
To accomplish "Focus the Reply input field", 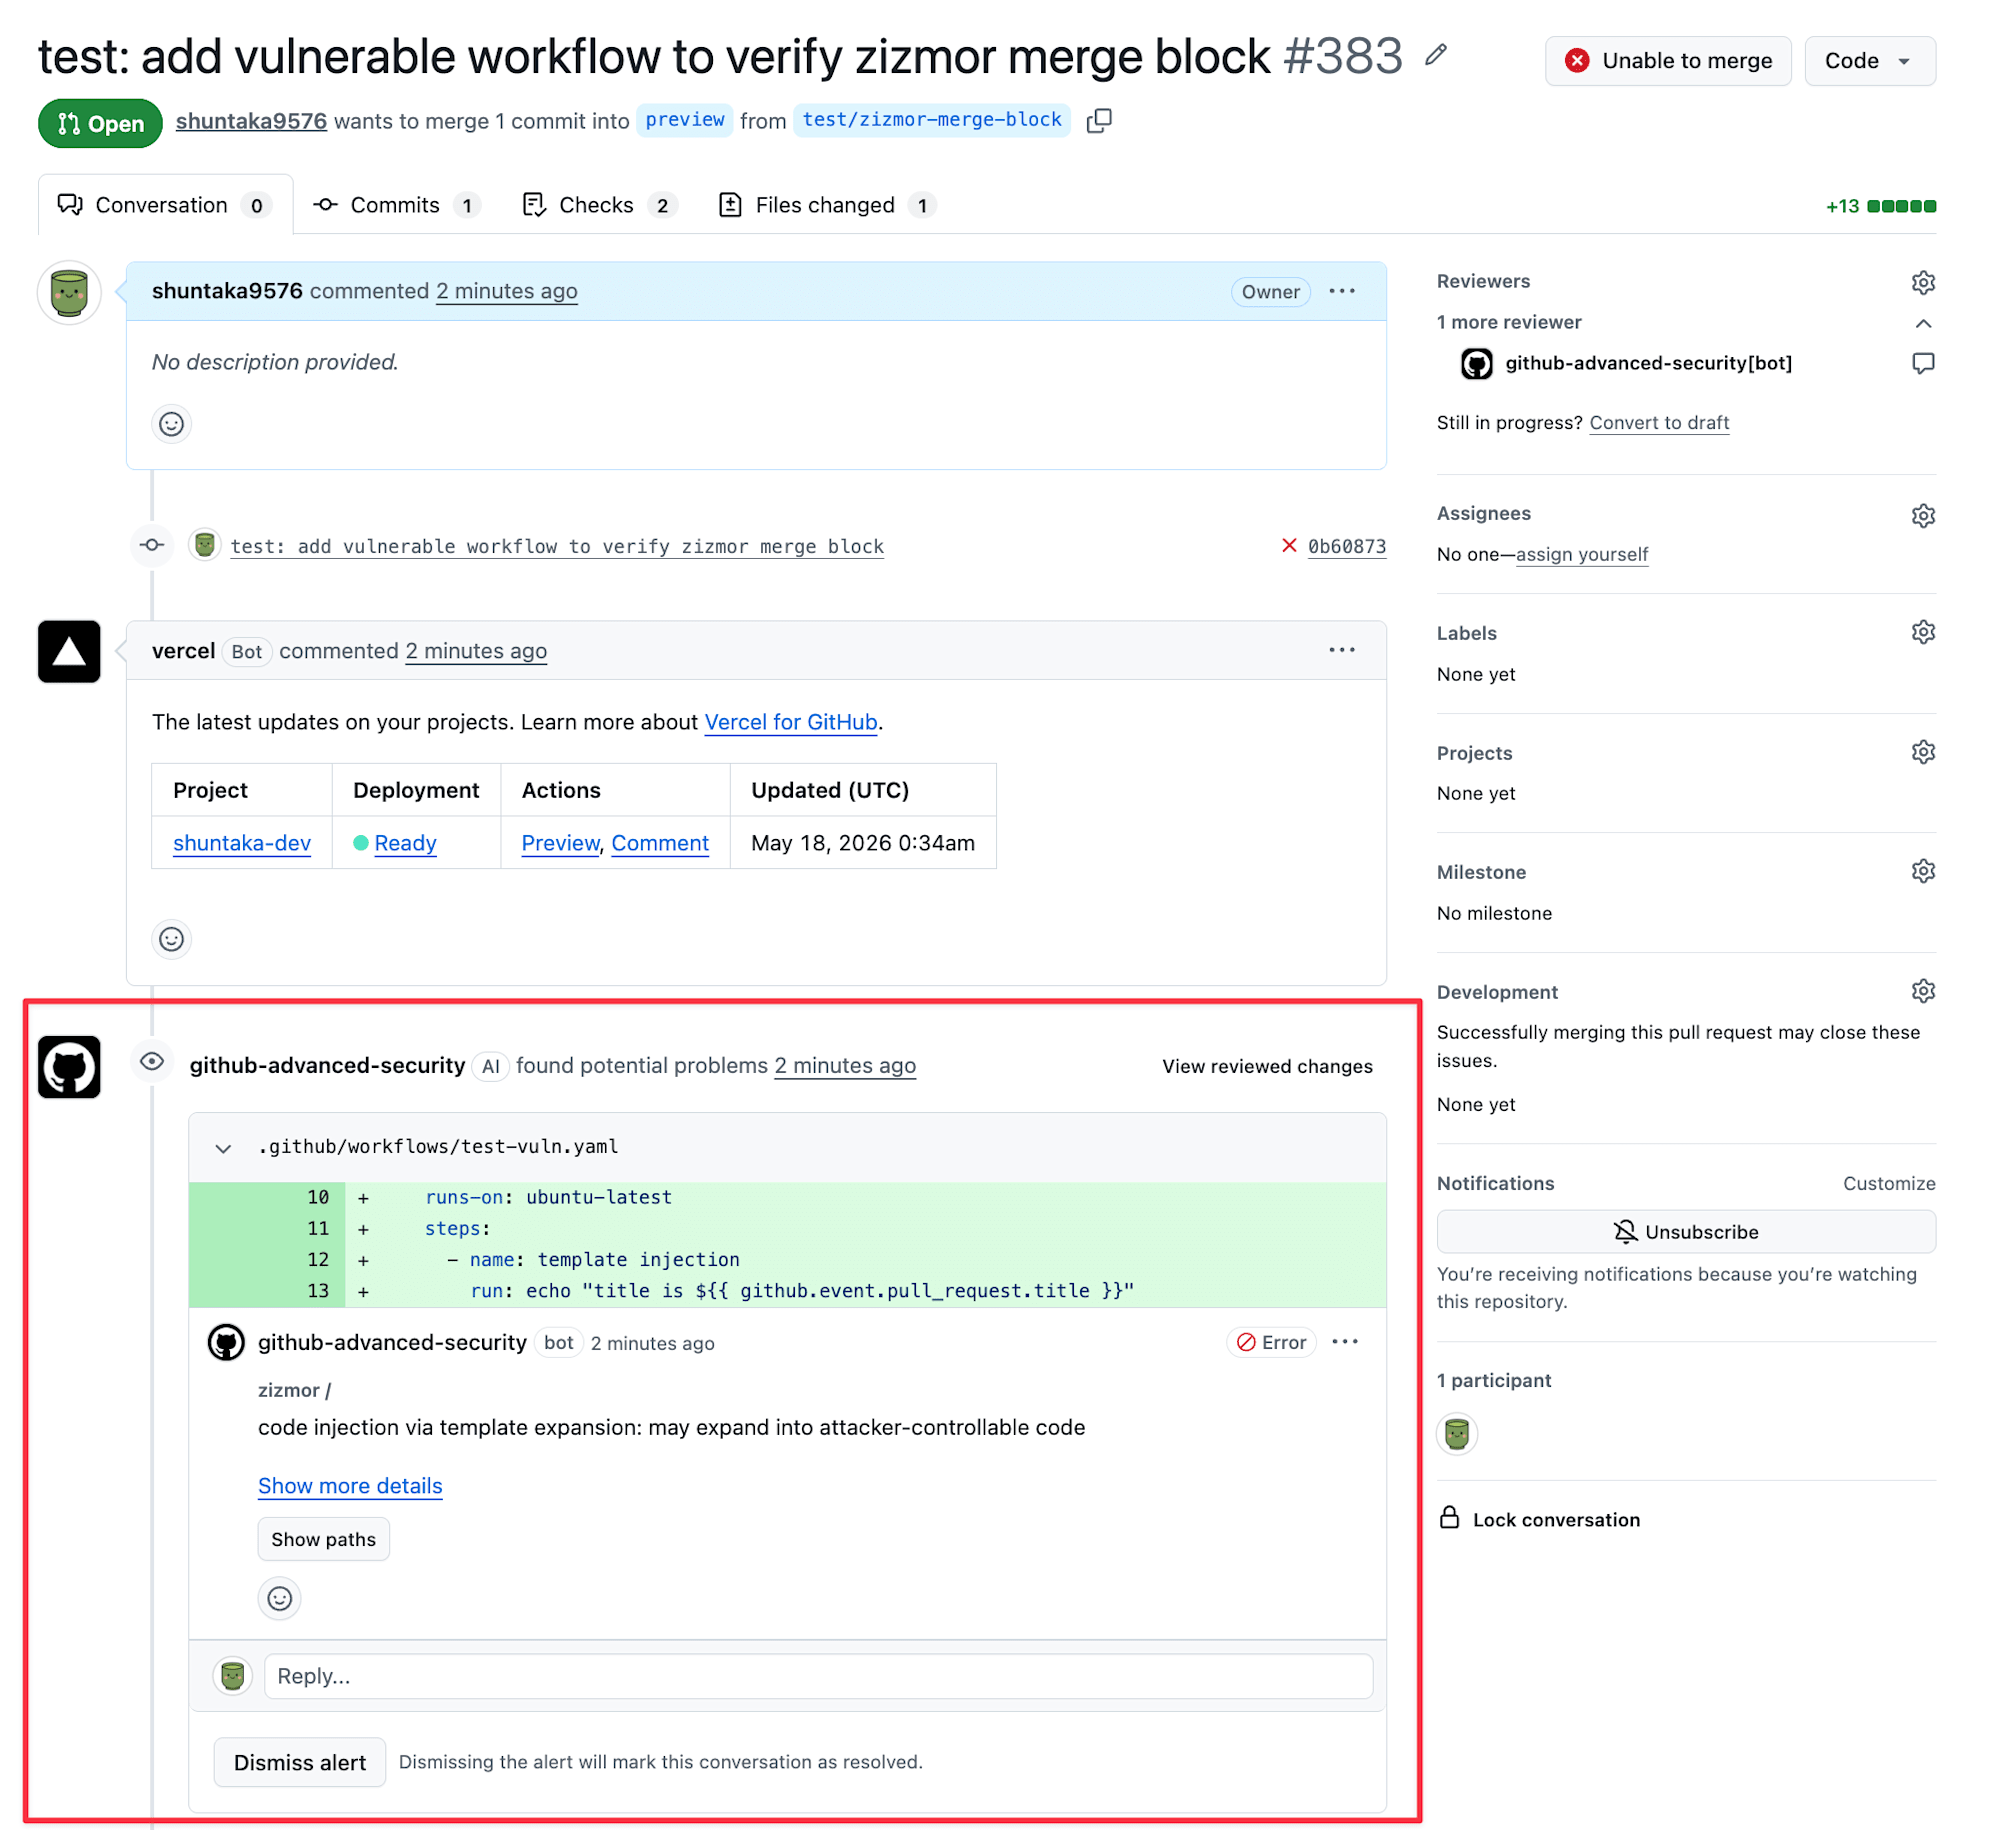I will [x=818, y=1676].
